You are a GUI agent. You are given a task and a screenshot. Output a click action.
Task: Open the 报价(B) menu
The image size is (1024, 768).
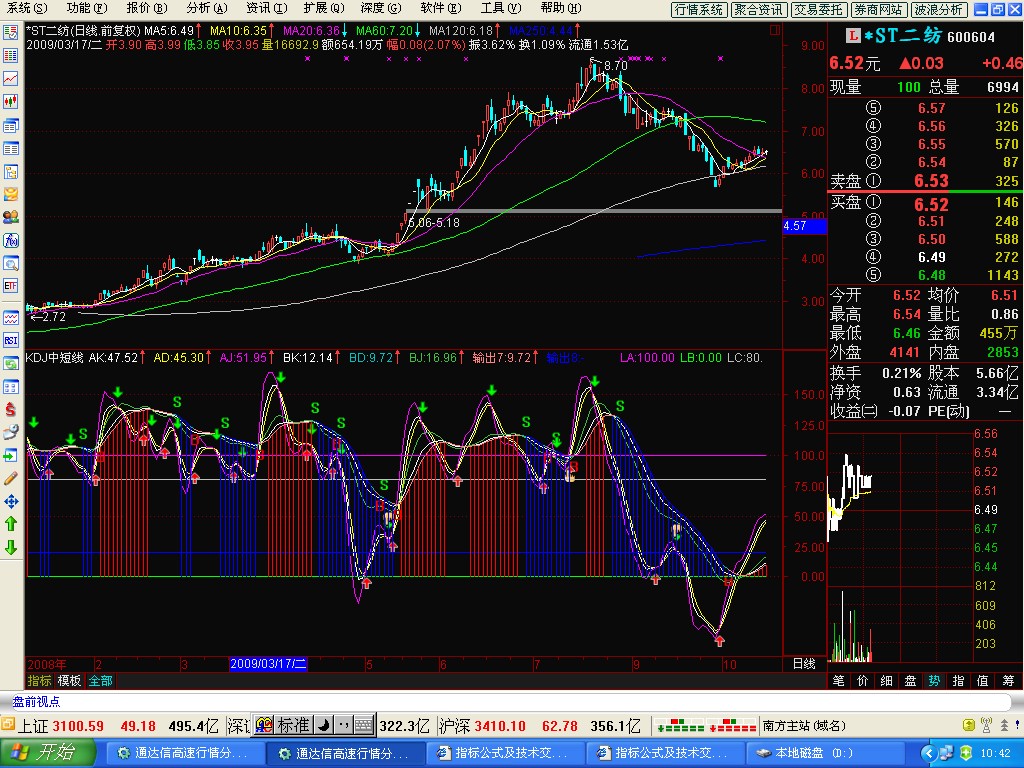147,8
